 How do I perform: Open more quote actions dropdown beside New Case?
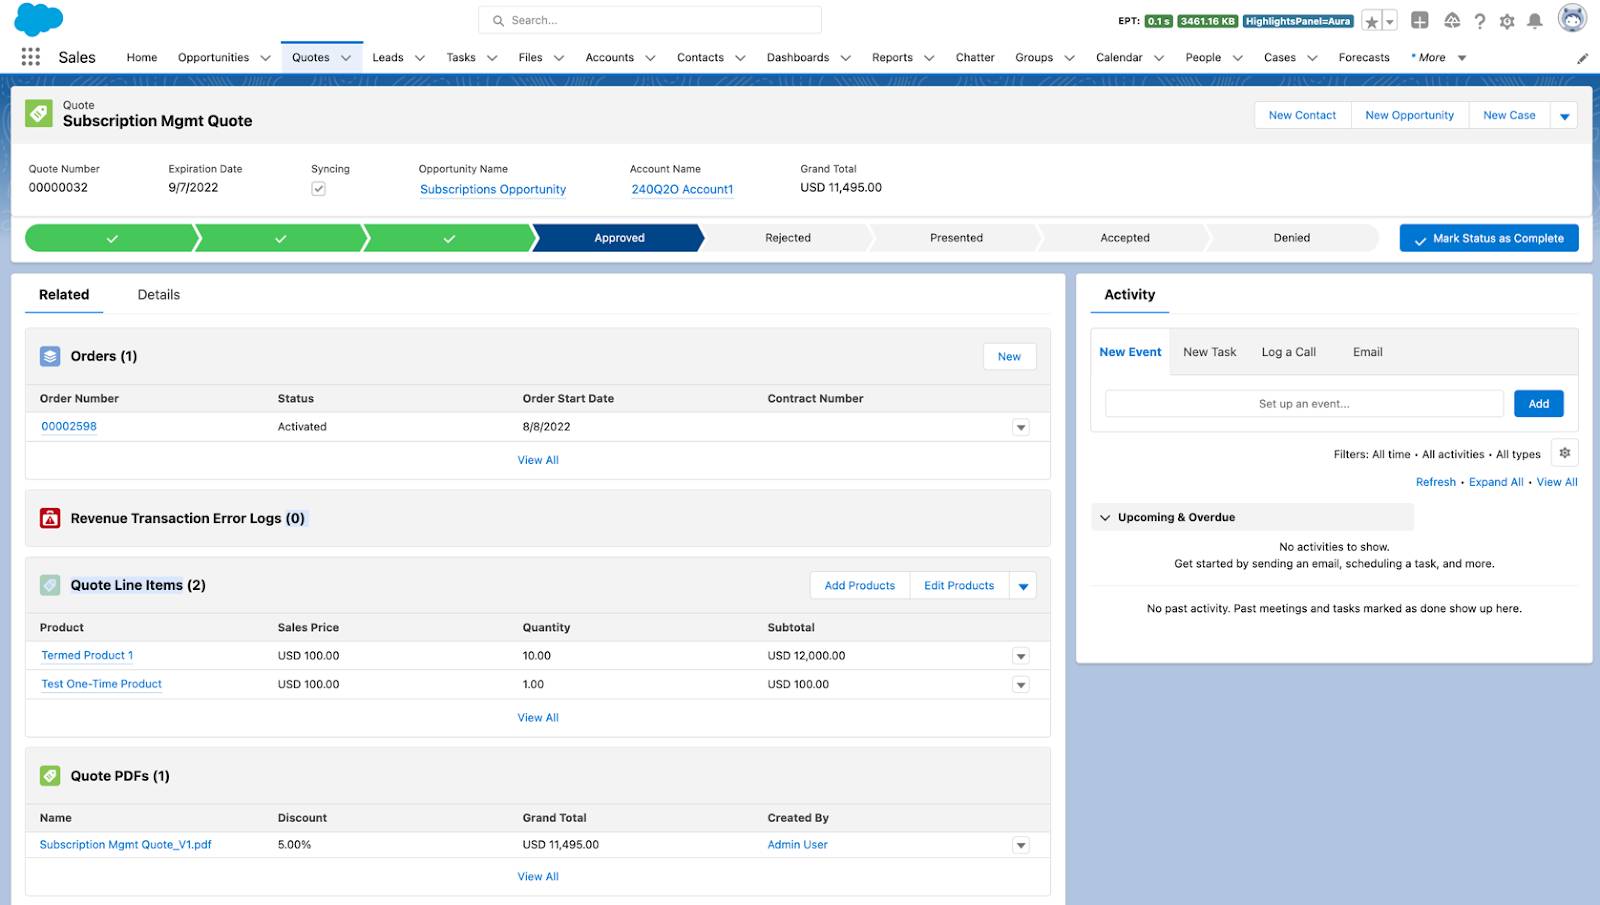(x=1564, y=116)
